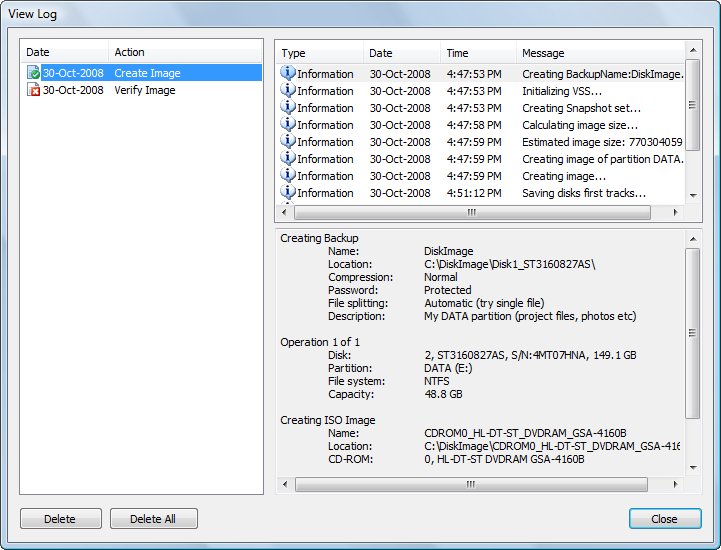
Task: Click the Password value 'Protected'
Action: (x=447, y=290)
